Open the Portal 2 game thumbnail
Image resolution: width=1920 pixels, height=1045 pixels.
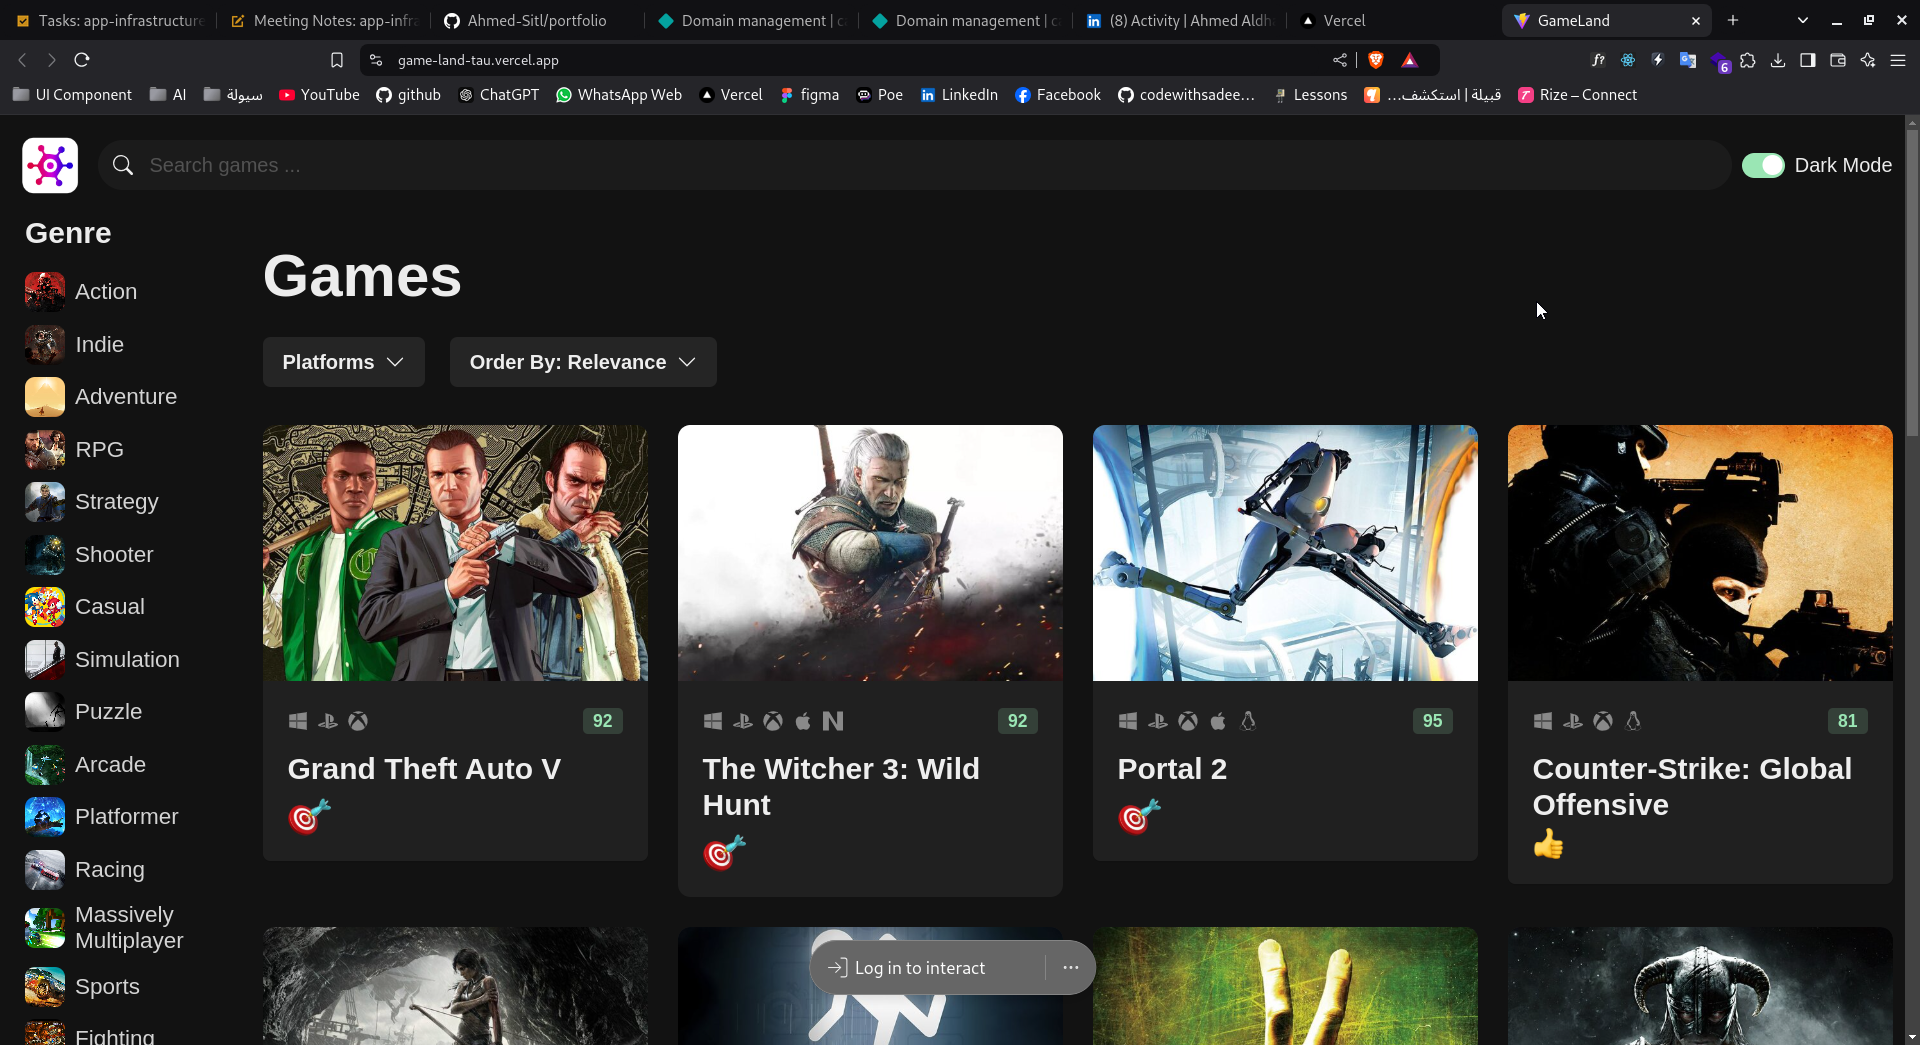point(1285,553)
